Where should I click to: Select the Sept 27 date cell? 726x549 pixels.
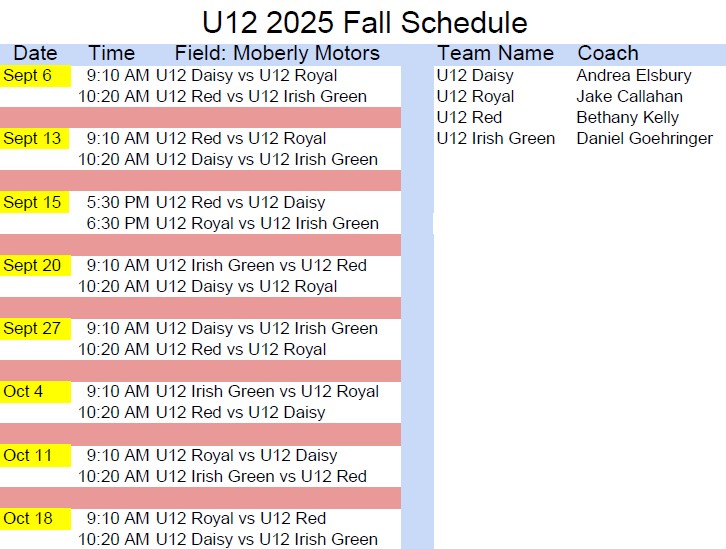(32, 328)
